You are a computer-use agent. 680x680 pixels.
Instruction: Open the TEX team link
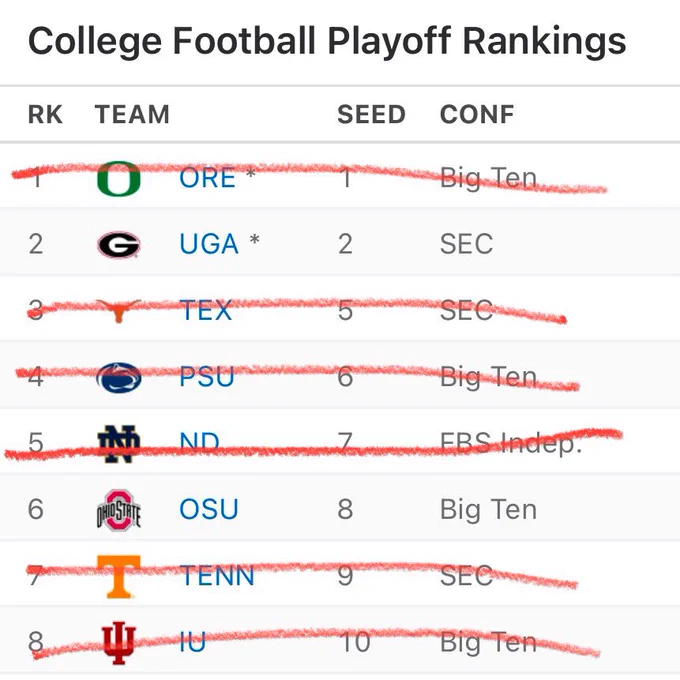click(206, 311)
